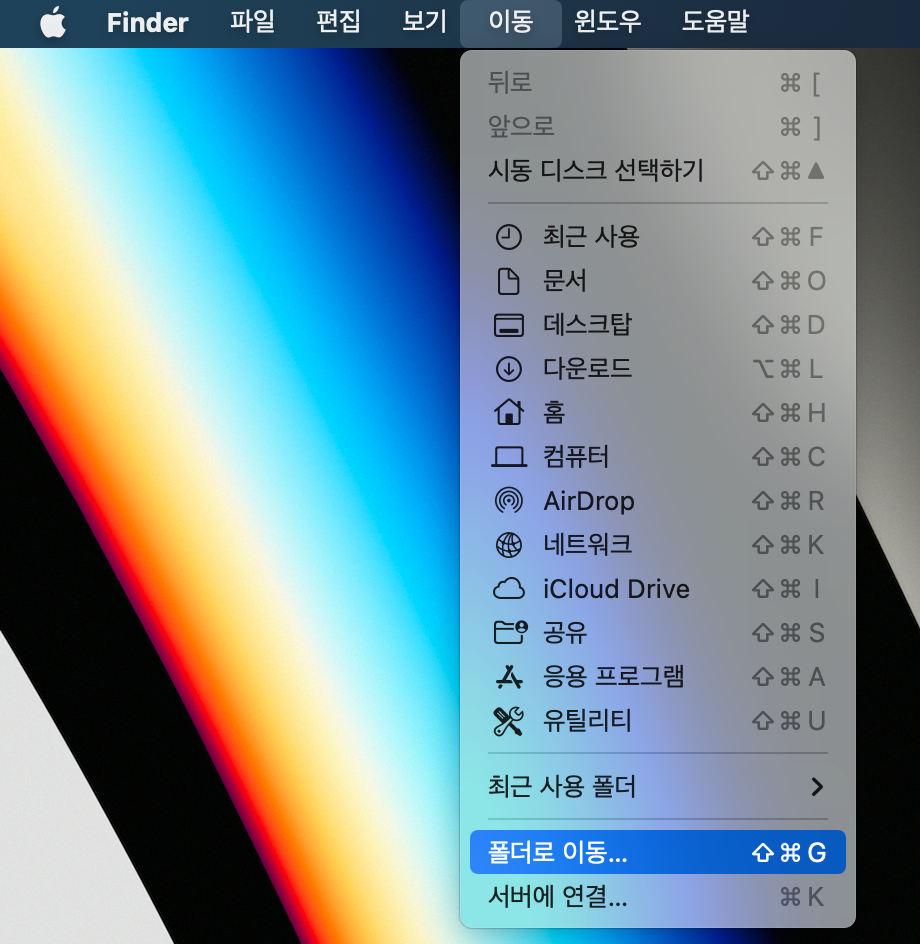Screen dimensions: 920x944
Task: Close the open 이동 menu
Action: [511, 23]
